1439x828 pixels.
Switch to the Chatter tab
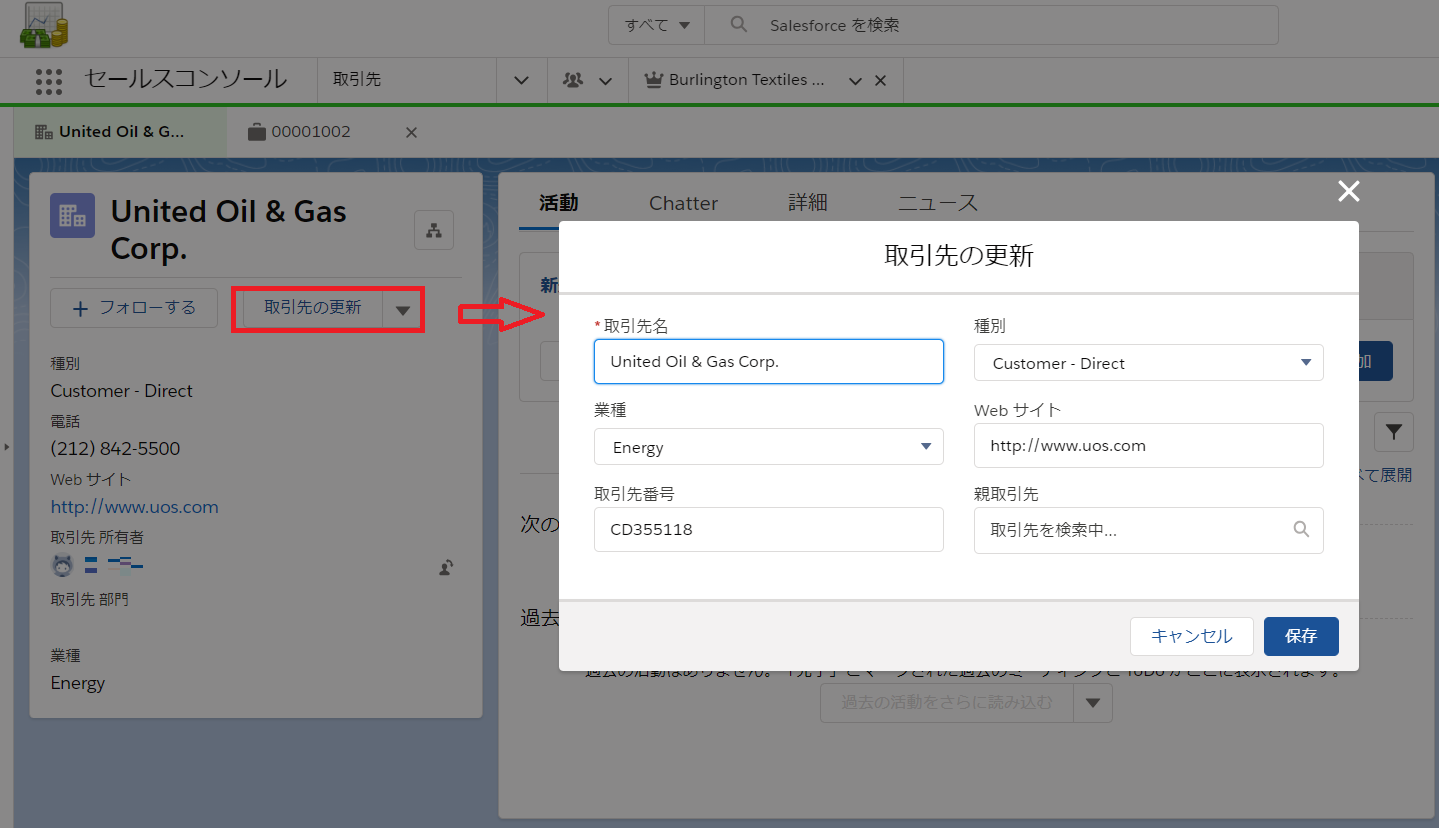click(x=683, y=203)
